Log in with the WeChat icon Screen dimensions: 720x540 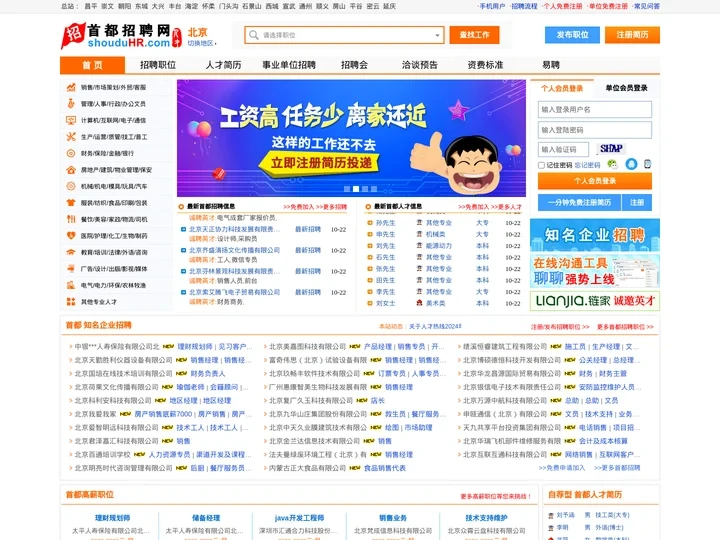613,164
